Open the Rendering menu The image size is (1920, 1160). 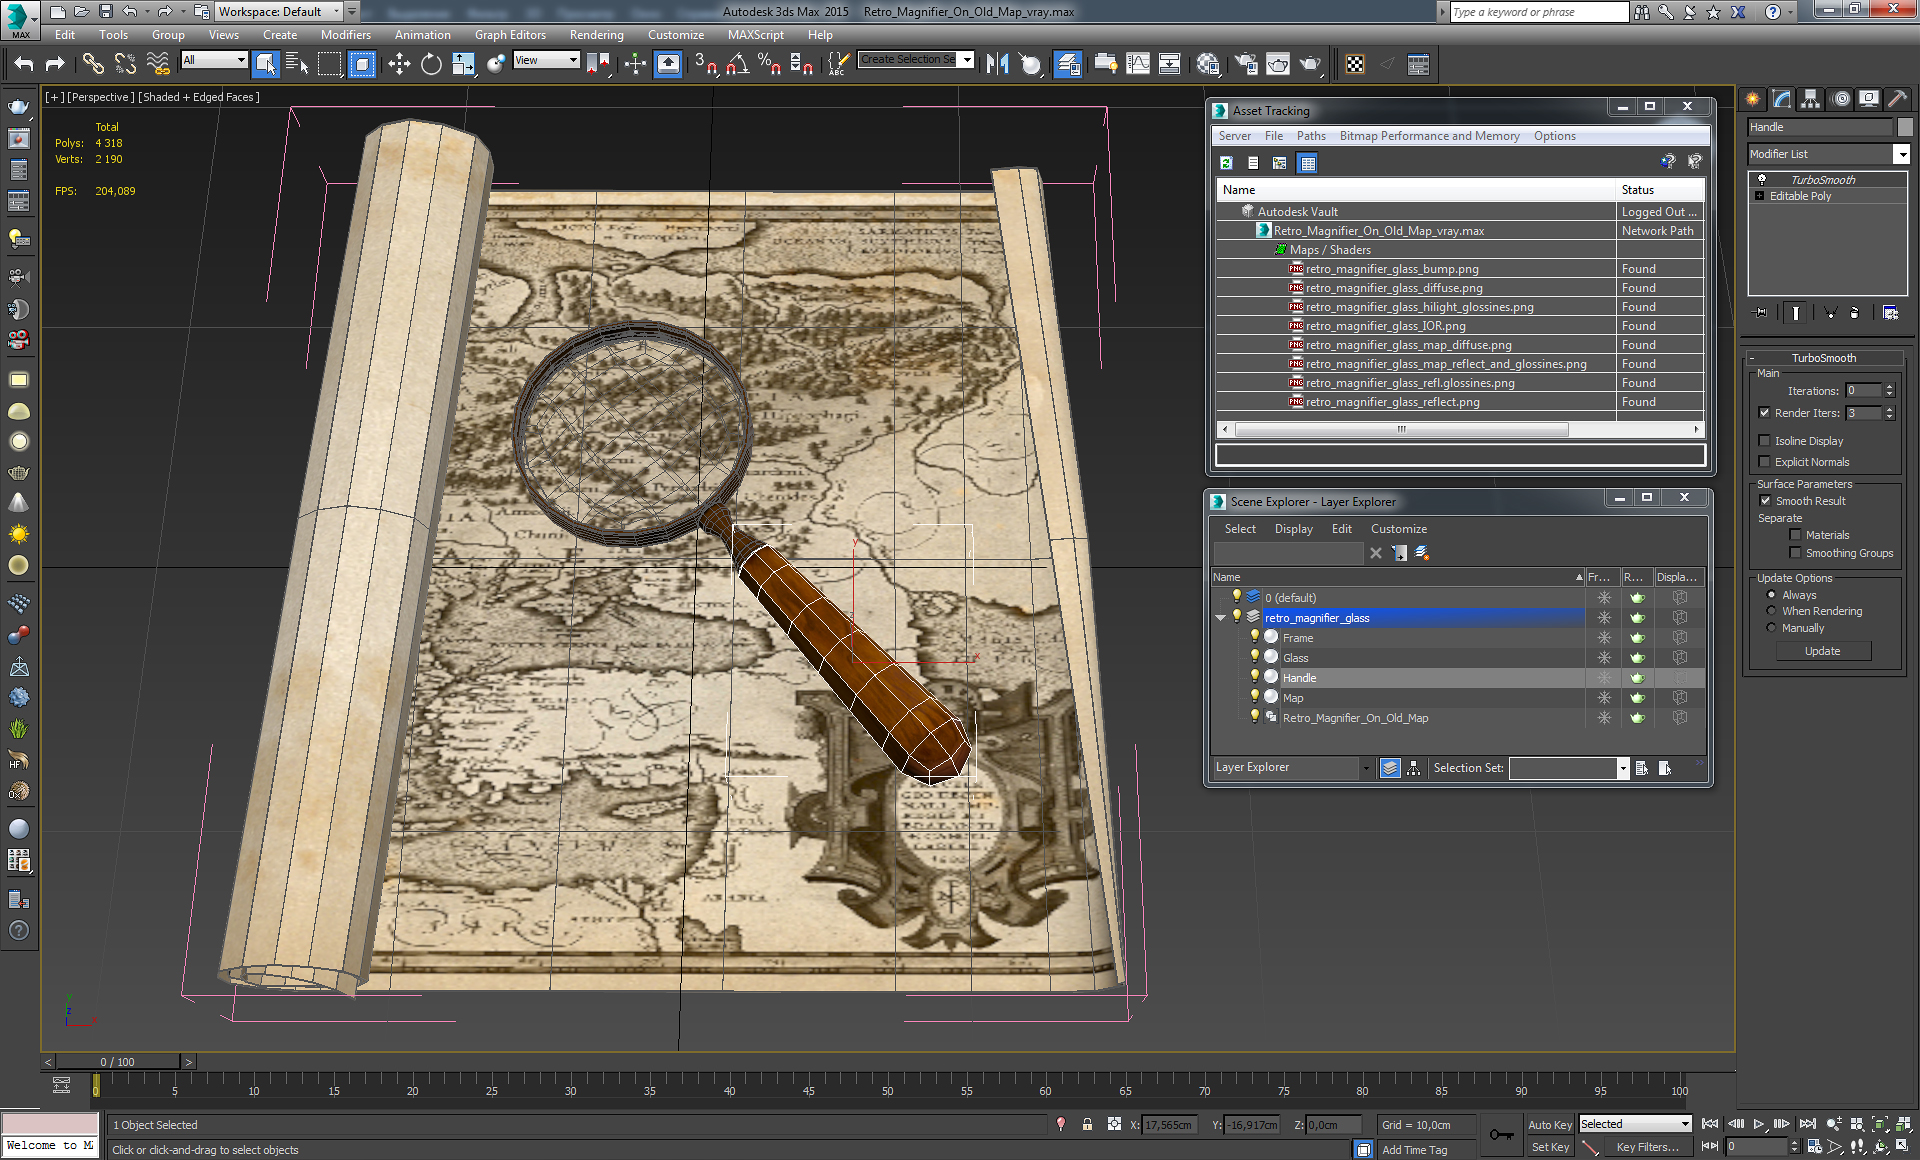596,35
